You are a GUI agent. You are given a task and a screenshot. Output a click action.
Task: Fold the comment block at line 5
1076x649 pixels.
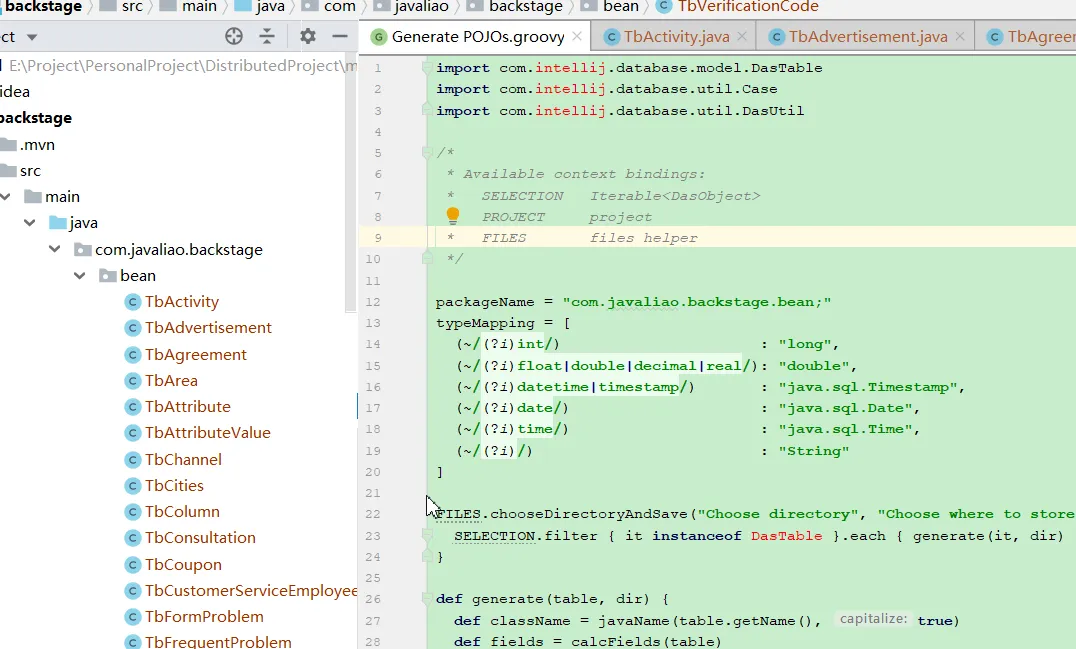pos(427,152)
